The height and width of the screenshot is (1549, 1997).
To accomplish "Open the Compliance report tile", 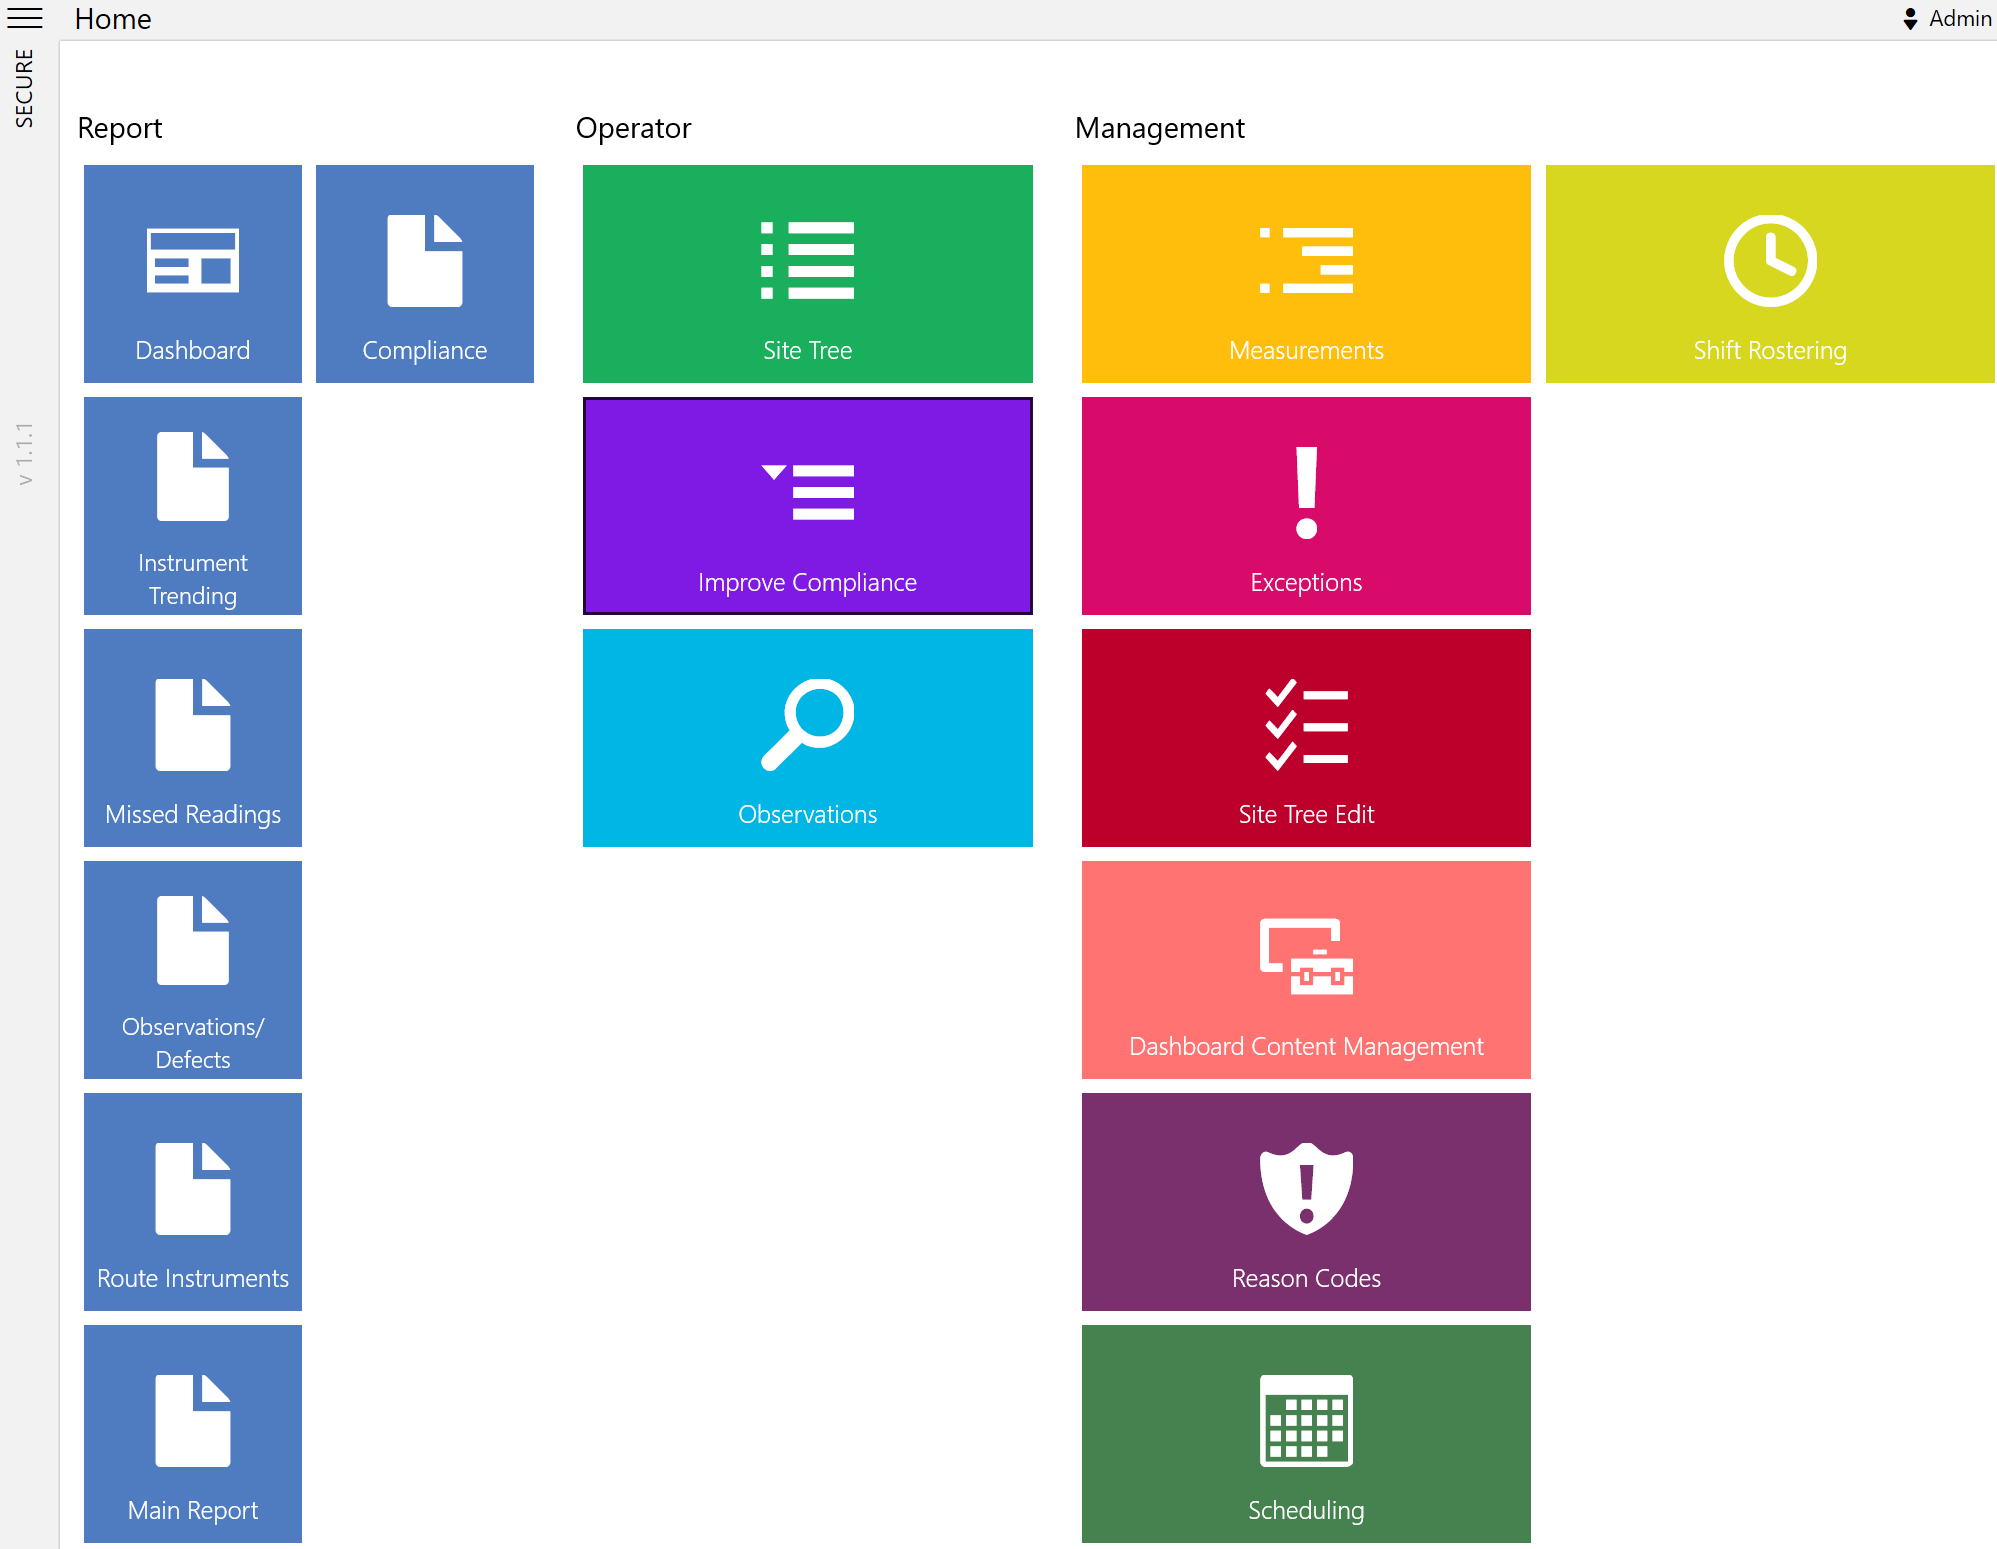I will click(x=425, y=274).
